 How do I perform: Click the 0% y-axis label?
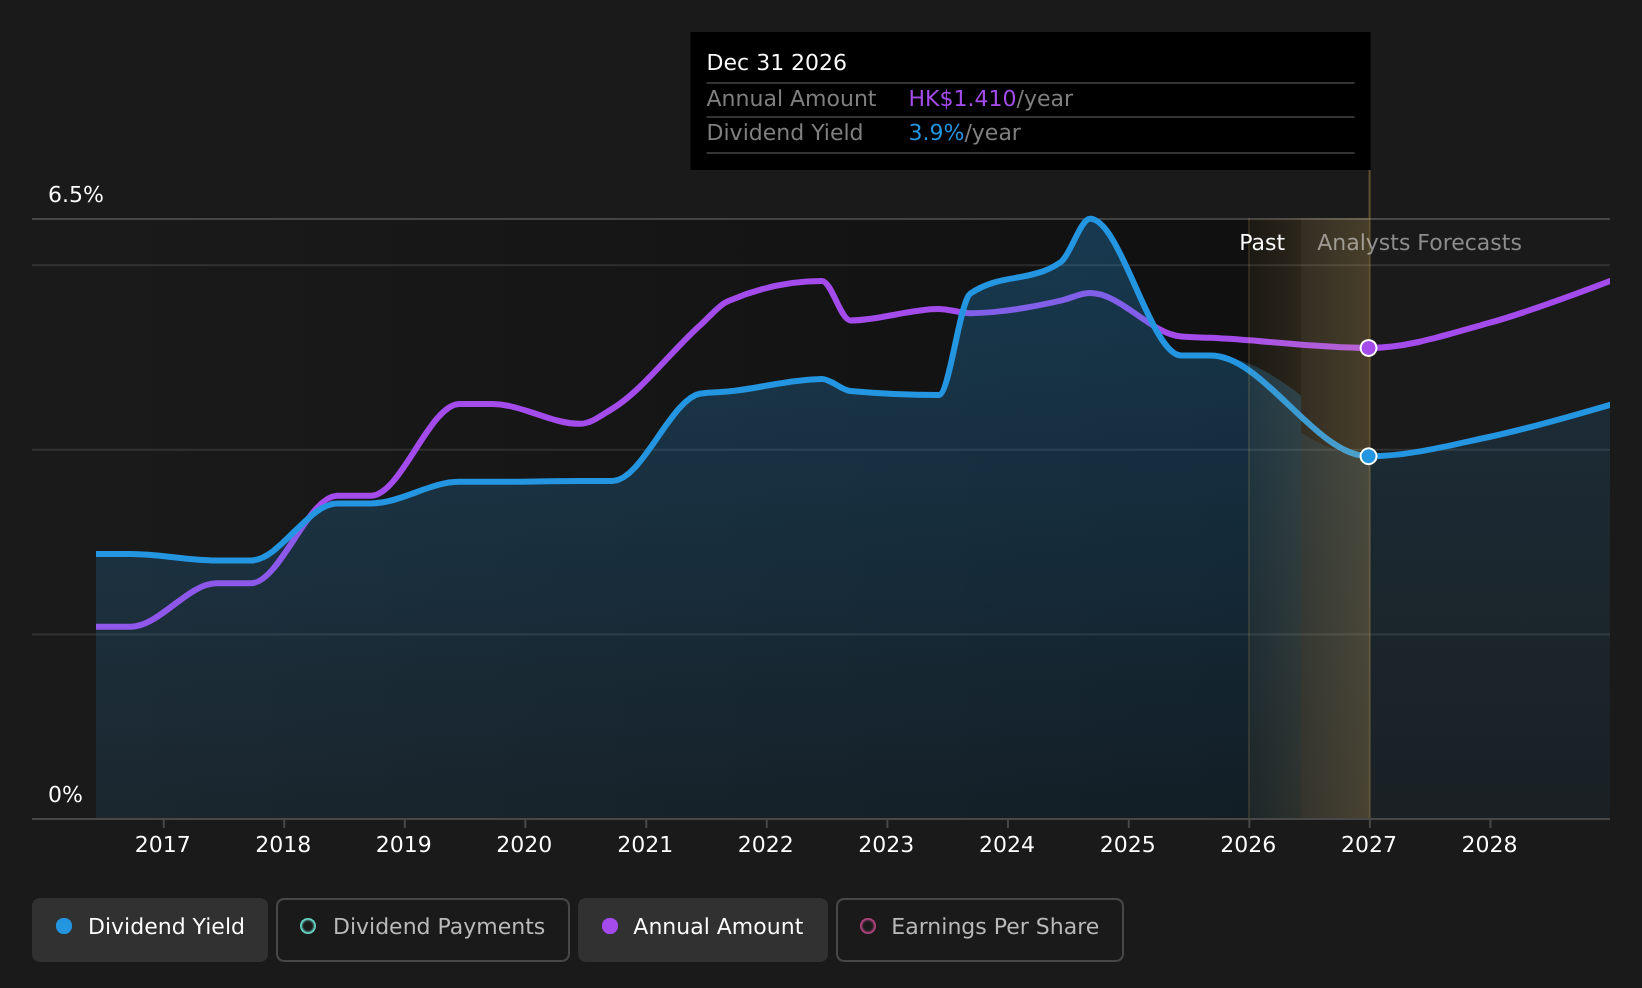[x=66, y=795]
